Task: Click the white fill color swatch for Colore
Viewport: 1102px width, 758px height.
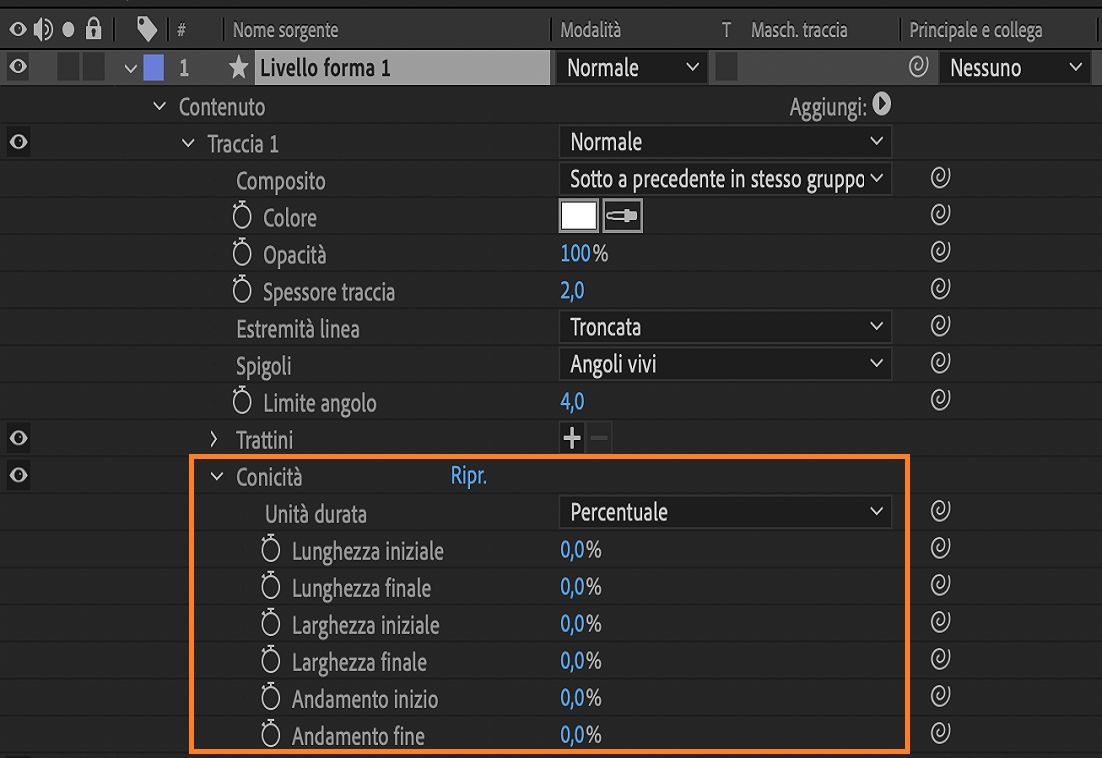Action: point(579,215)
